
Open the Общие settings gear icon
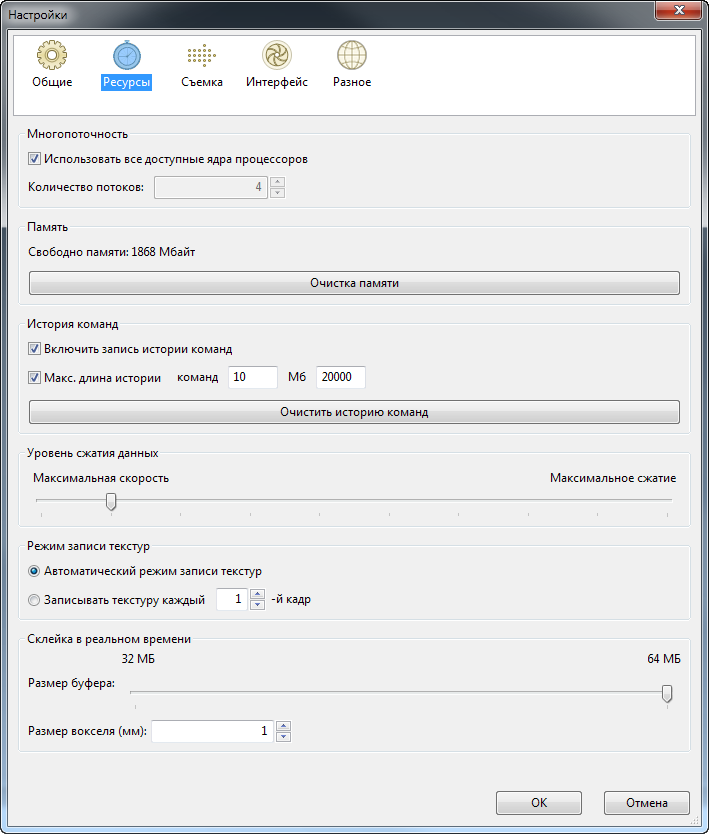tap(52, 55)
